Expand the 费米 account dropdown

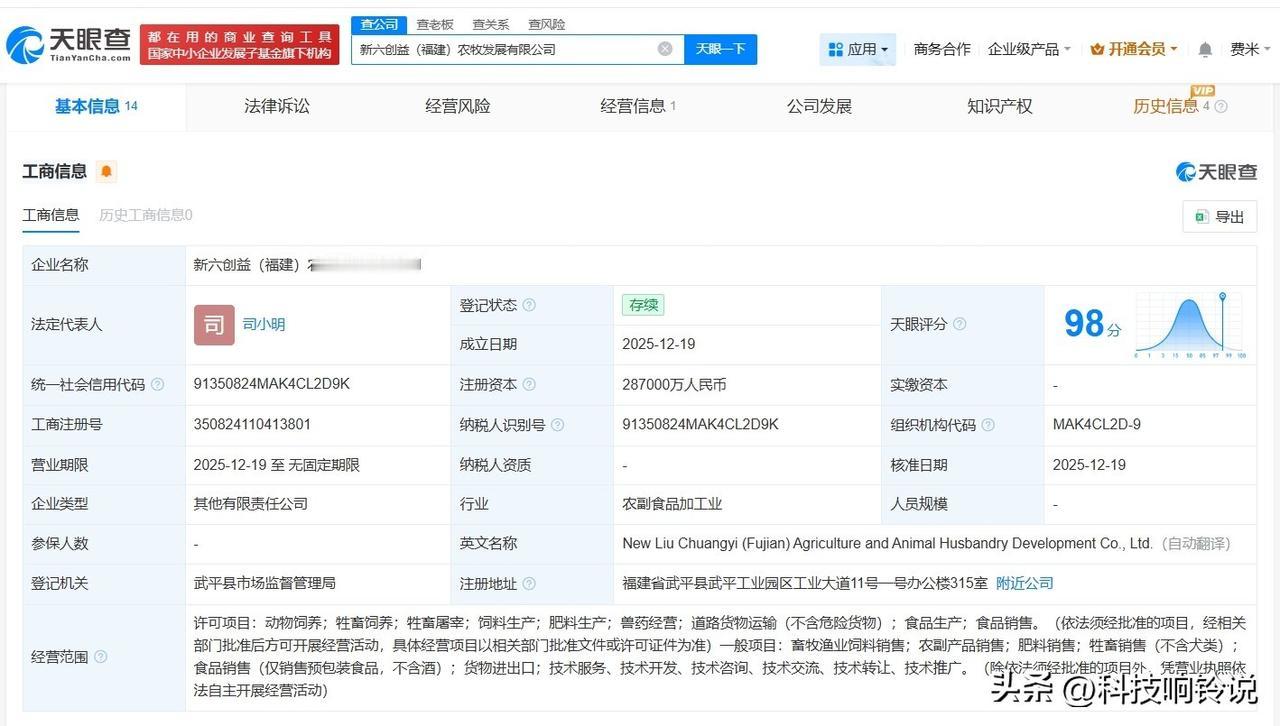1250,48
